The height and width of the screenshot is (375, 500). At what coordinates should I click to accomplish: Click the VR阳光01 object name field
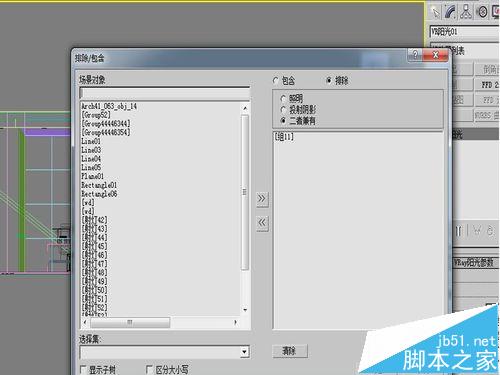click(464, 32)
